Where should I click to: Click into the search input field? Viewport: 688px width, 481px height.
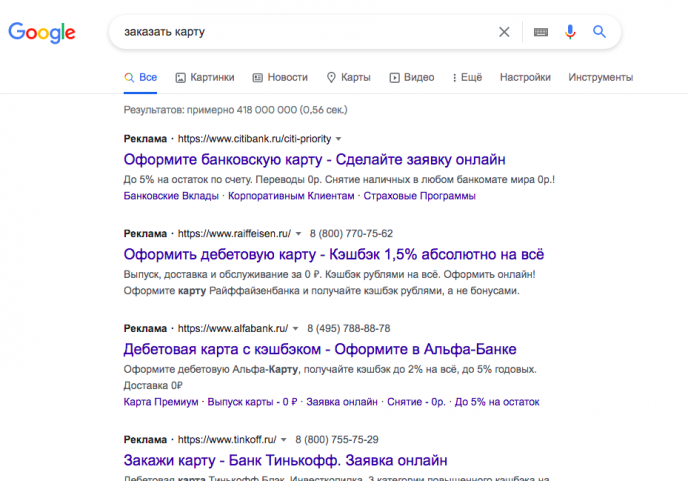tap(307, 32)
